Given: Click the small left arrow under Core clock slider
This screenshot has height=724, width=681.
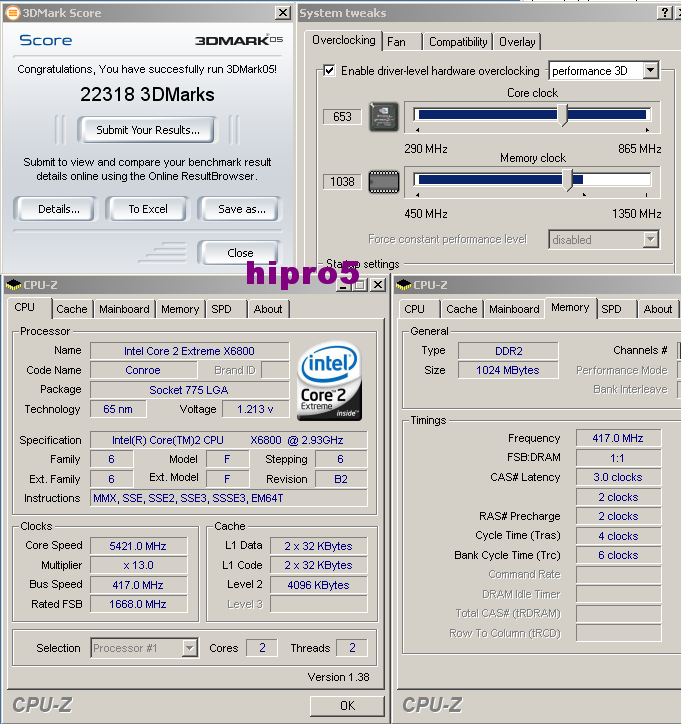Looking at the screenshot, I should coord(418,130).
